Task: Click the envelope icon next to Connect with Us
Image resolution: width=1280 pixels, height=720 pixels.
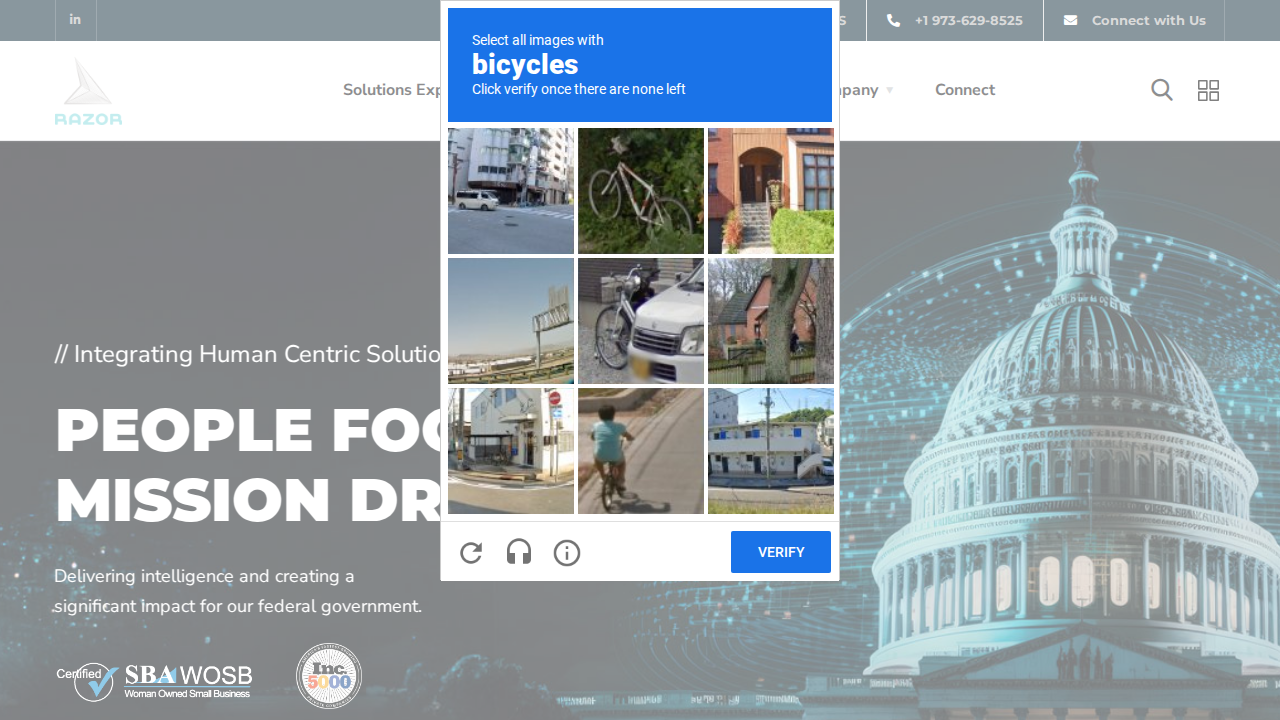Action: [1070, 20]
